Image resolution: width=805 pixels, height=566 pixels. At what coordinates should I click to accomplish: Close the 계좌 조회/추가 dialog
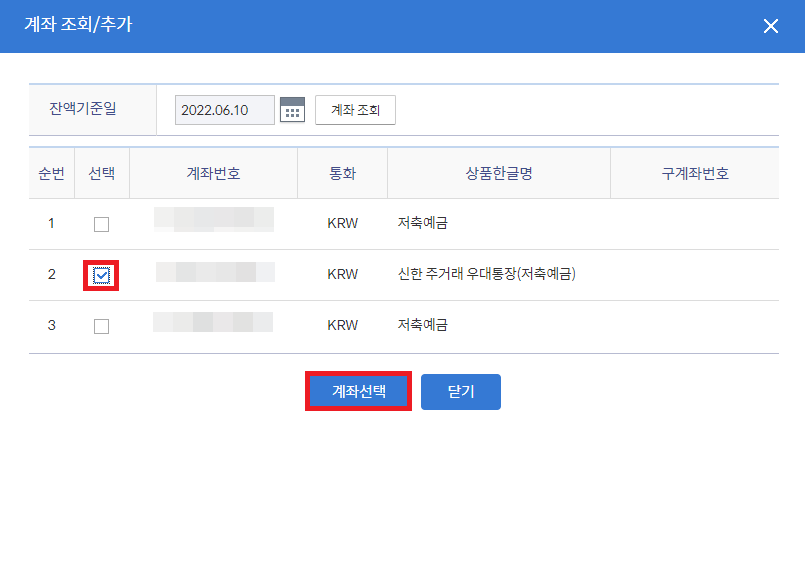[x=770, y=26]
